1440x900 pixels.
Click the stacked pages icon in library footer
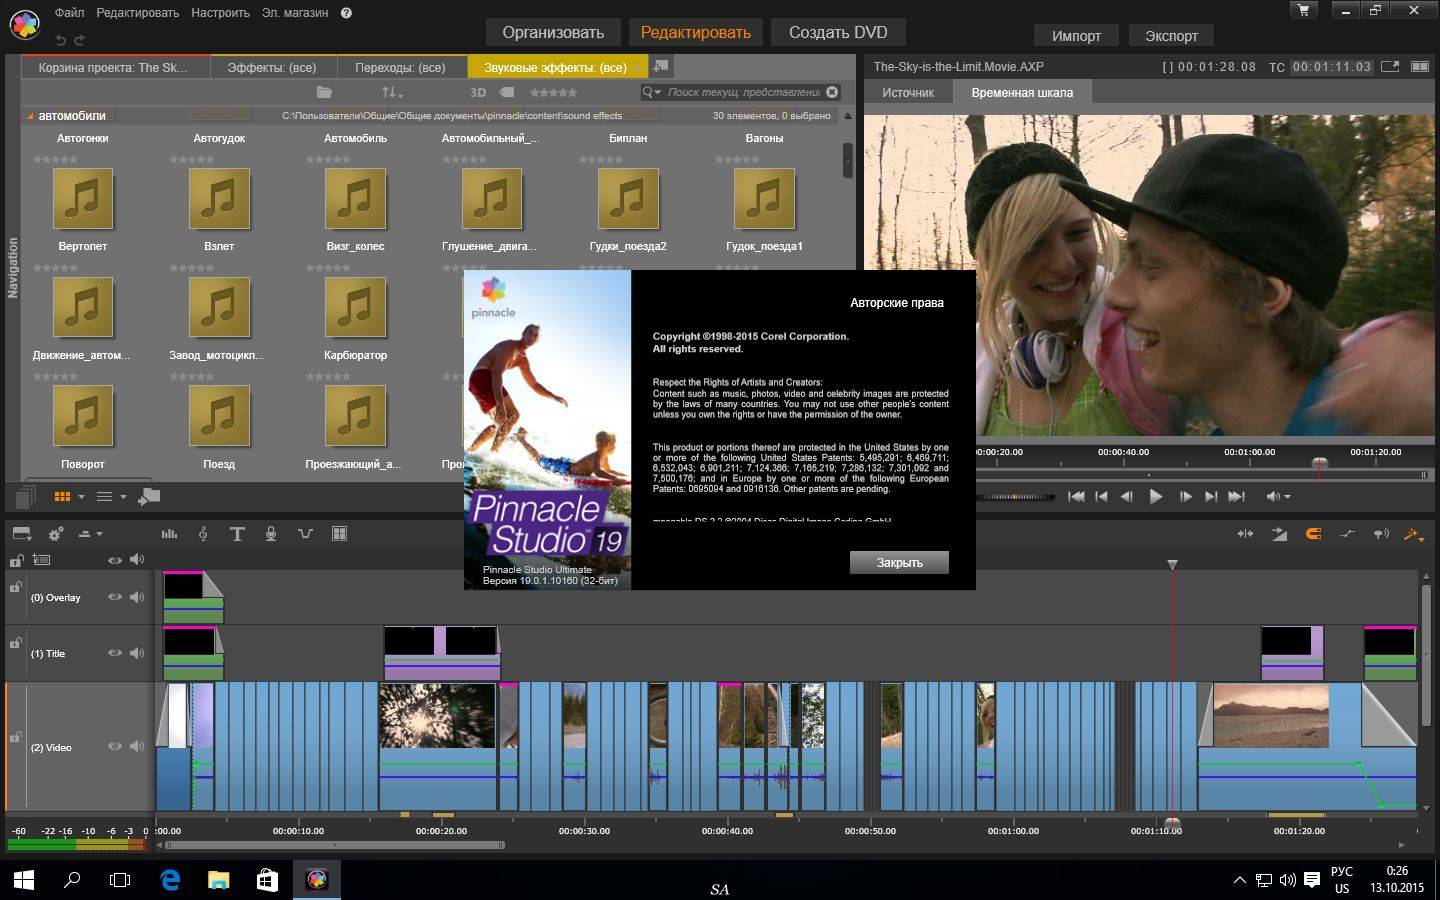[x=26, y=496]
